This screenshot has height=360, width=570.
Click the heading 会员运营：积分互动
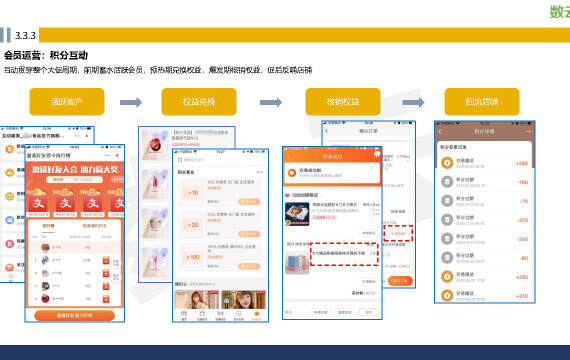coord(46,55)
